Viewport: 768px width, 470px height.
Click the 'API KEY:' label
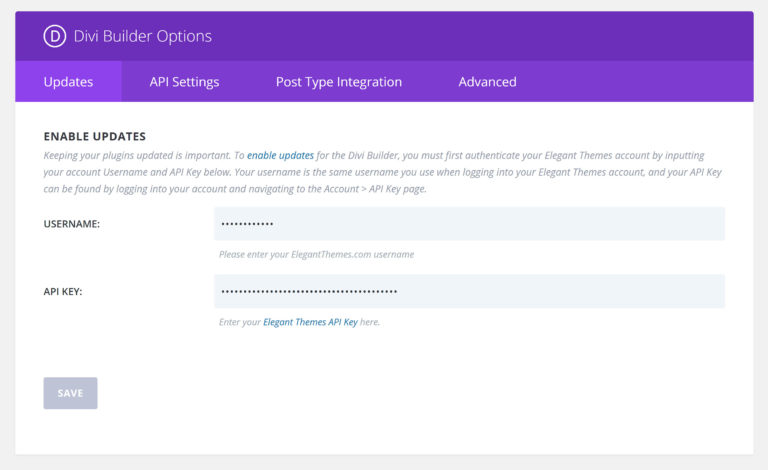(x=63, y=291)
